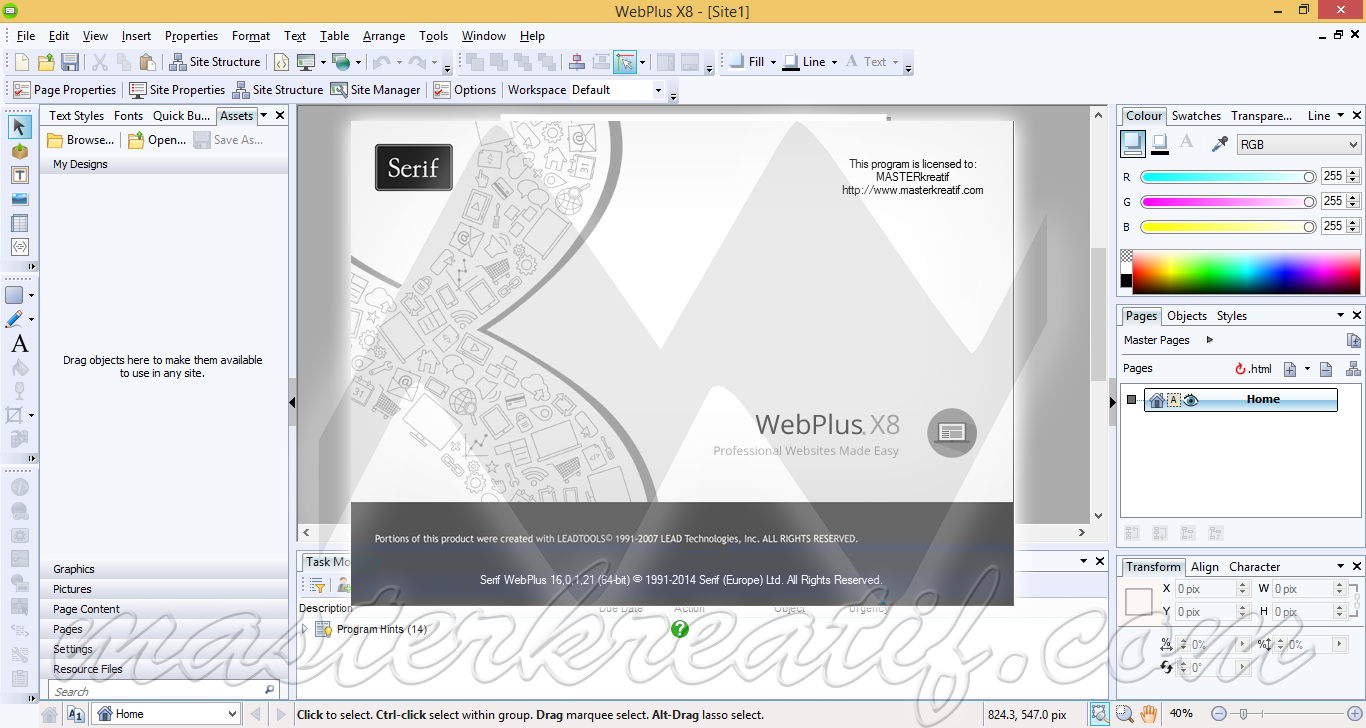1366x728 pixels.
Task: Switch to the Text Styles tab
Action: 77,116
